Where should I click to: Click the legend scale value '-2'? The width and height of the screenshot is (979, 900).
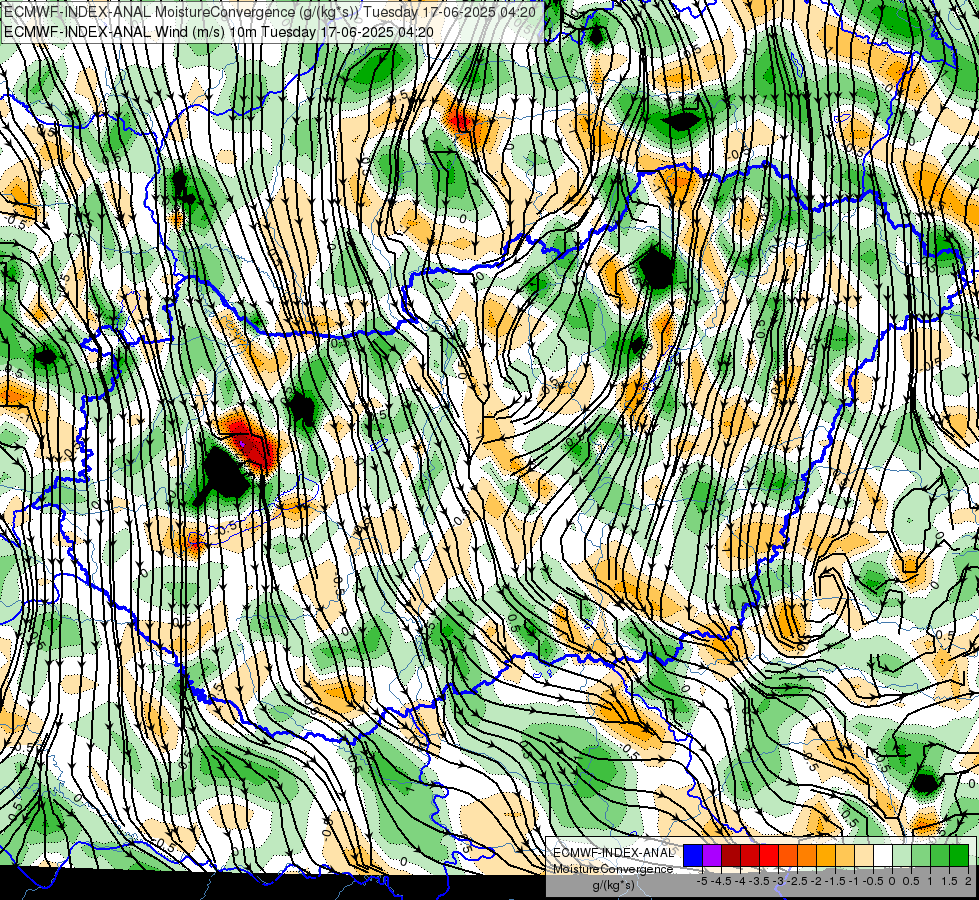click(817, 881)
